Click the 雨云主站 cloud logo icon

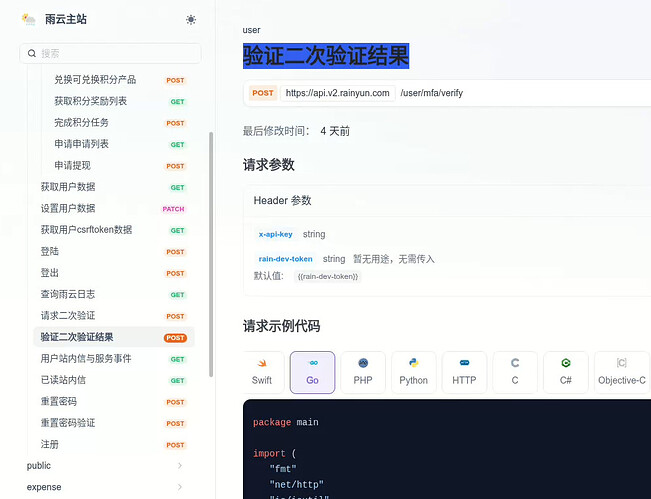tap(29, 19)
